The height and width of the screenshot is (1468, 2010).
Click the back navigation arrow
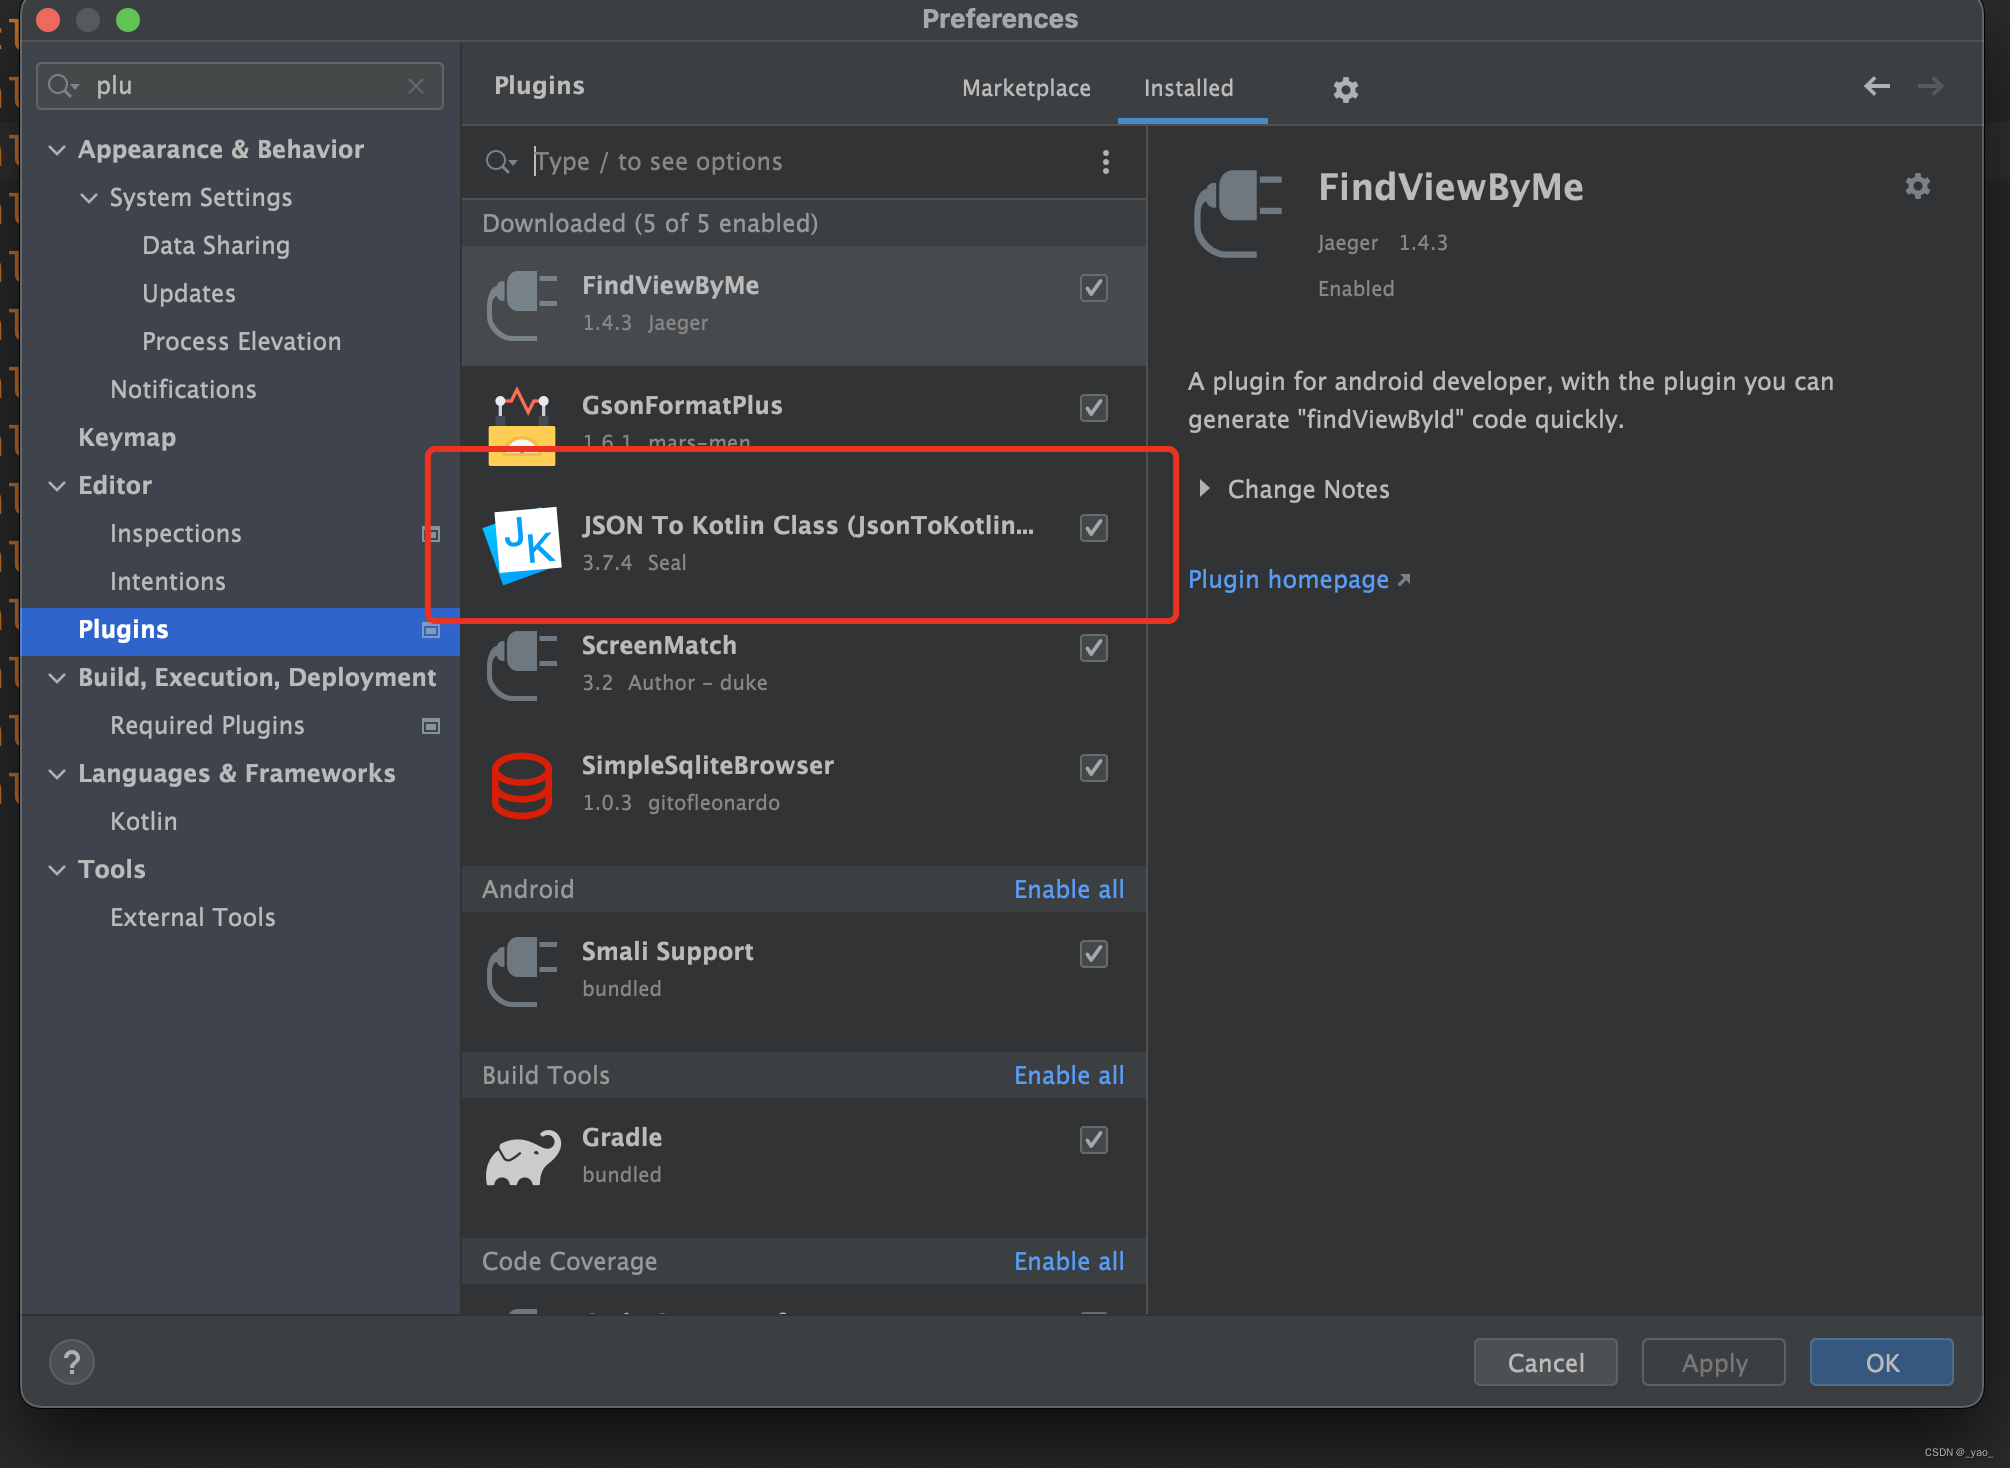[1876, 86]
